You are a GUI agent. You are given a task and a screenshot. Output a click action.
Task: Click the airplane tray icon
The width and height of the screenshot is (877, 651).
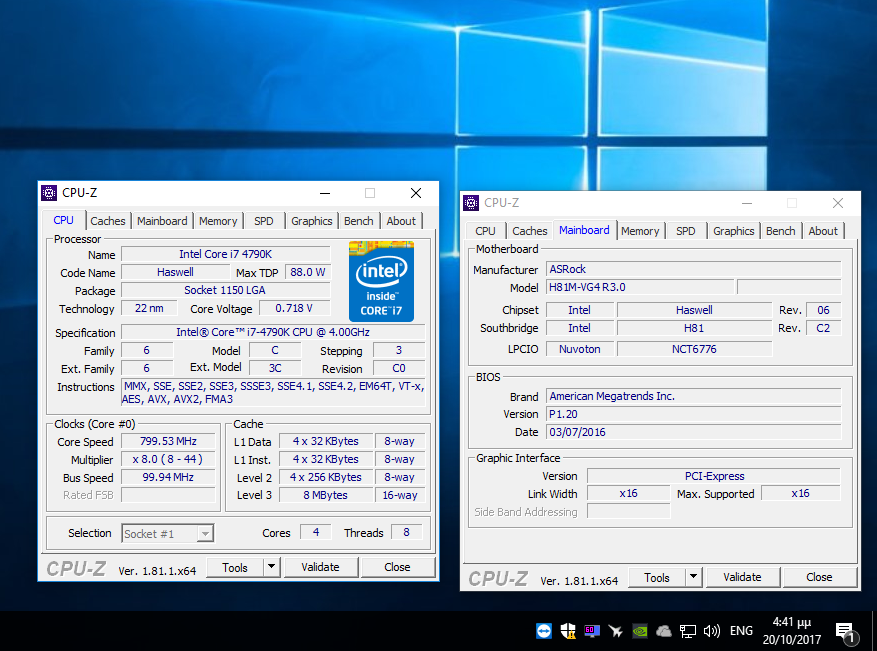pyautogui.click(x=616, y=631)
